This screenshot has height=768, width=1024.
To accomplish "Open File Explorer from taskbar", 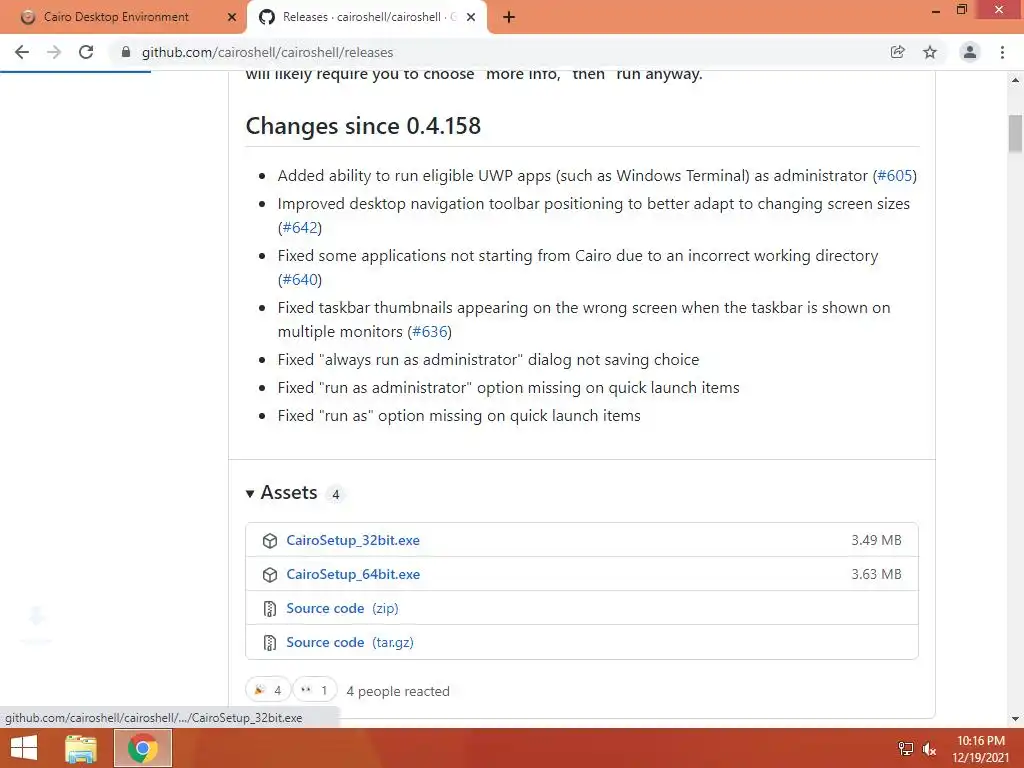I will 81,748.
